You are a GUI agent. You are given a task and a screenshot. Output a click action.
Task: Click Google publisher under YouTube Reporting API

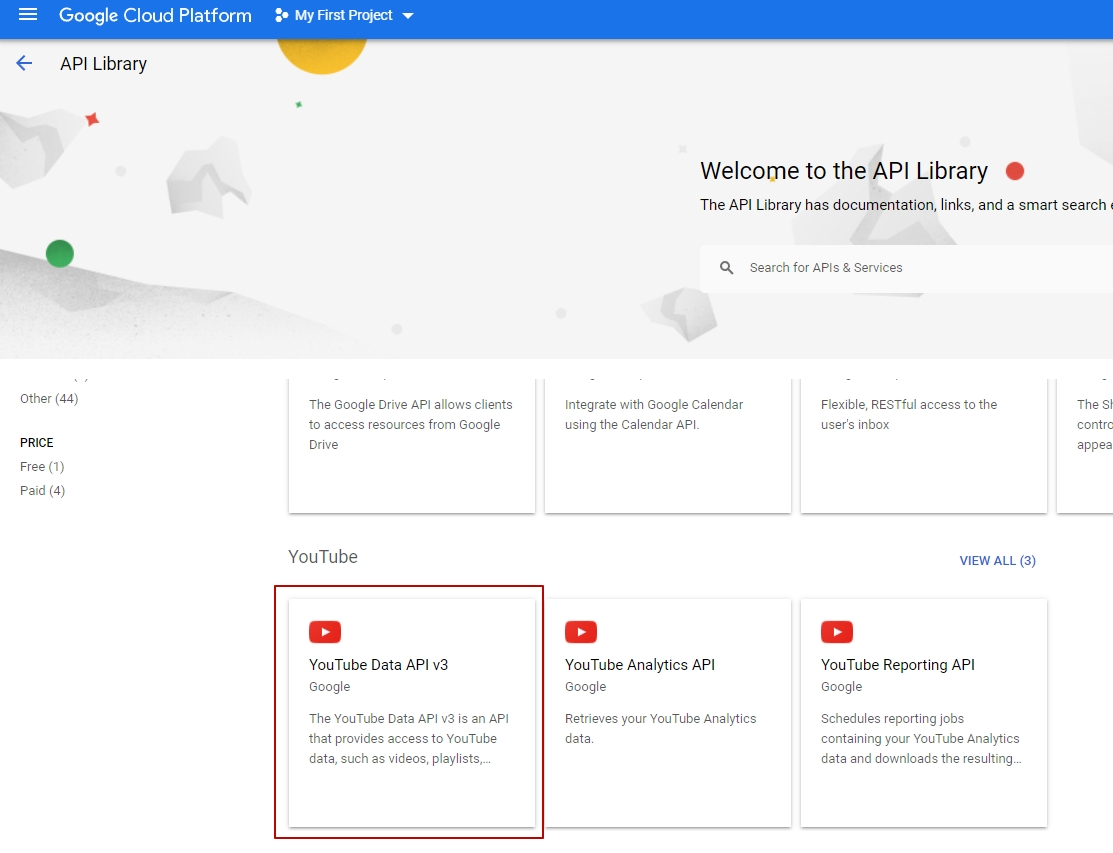(842, 687)
